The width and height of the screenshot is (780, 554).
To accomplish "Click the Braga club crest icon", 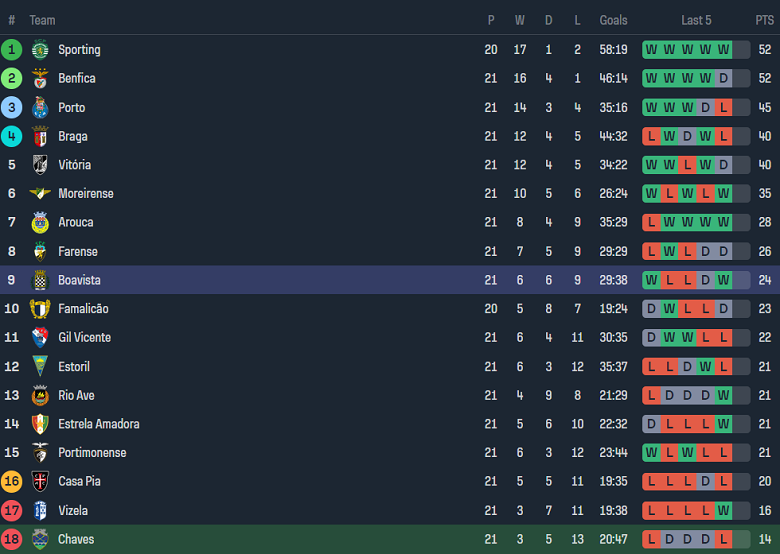I will [x=40, y=136].
